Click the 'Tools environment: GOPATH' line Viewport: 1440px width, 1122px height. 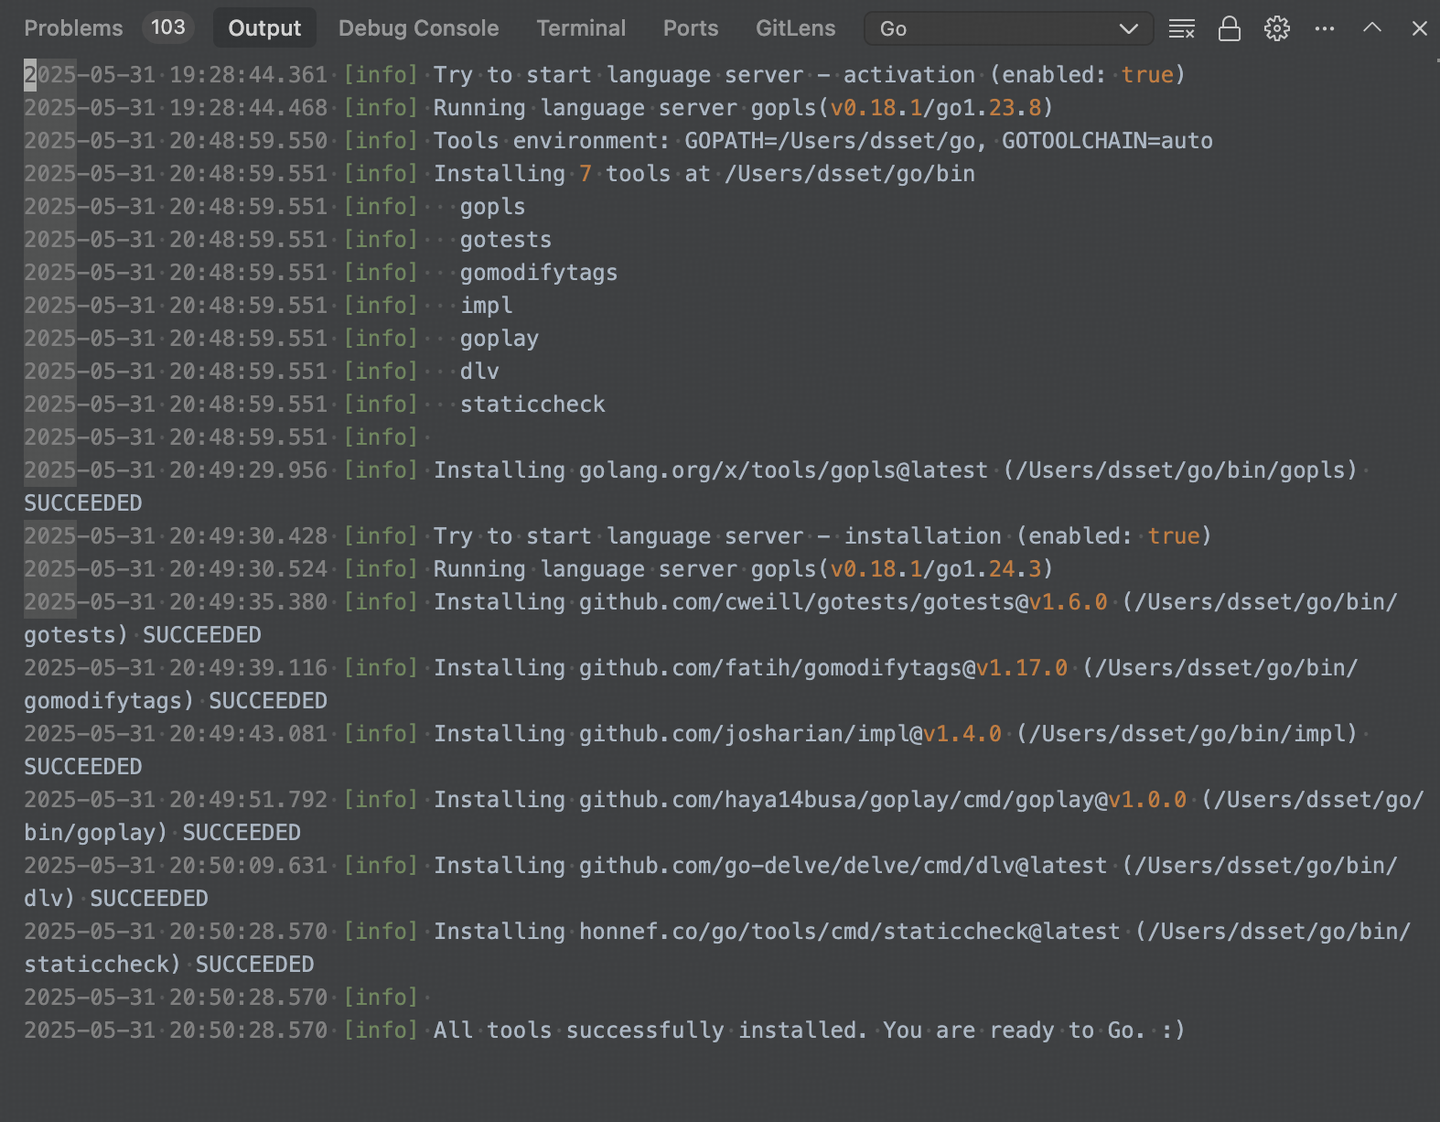click(823, 141)
